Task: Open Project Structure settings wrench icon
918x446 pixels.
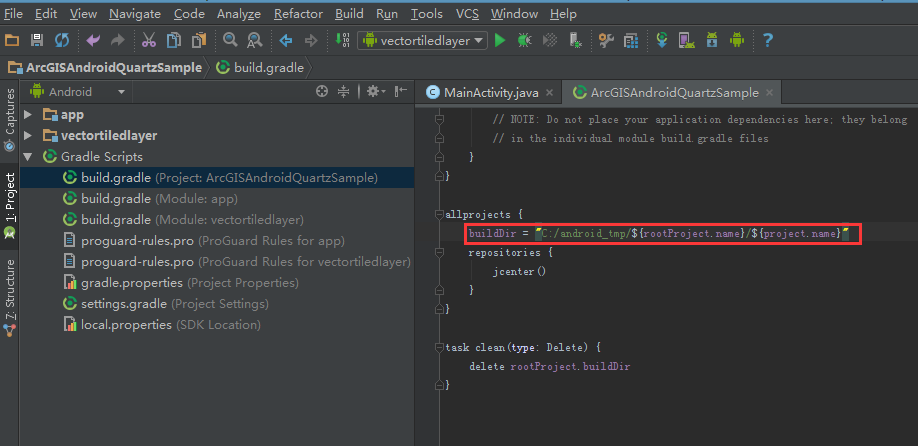Action: (x=606, y=40)
